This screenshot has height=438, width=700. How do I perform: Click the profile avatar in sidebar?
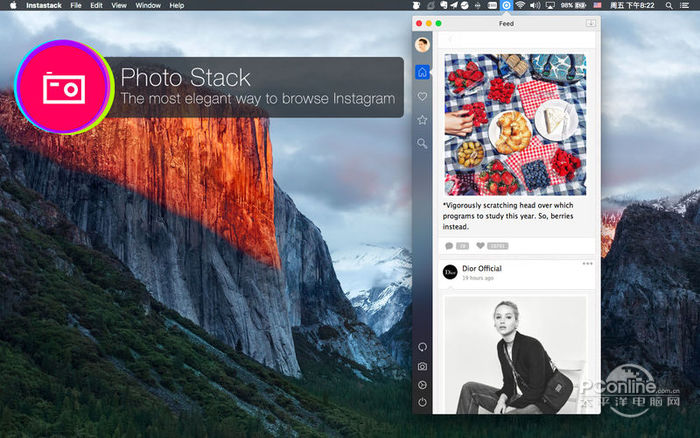click(422, 45)
